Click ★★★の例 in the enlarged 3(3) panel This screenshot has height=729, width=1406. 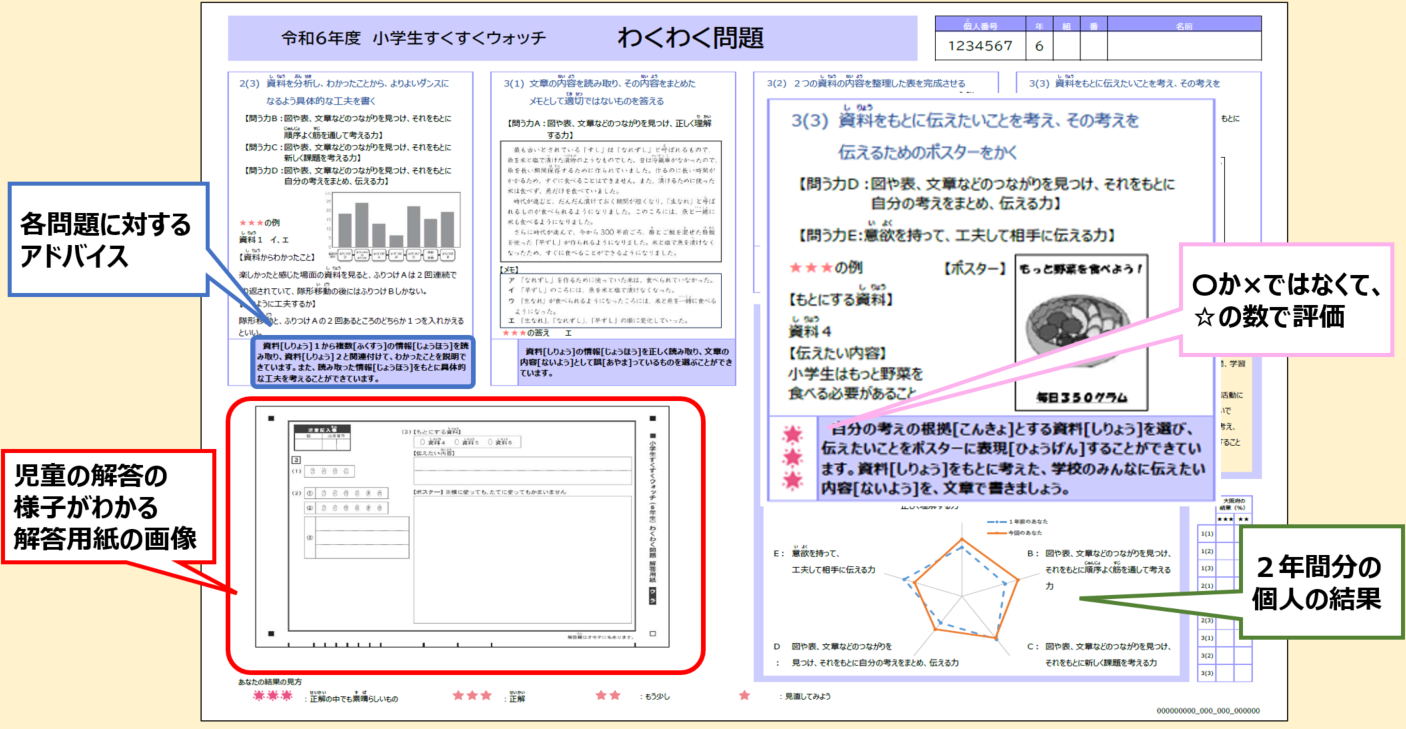826,268
